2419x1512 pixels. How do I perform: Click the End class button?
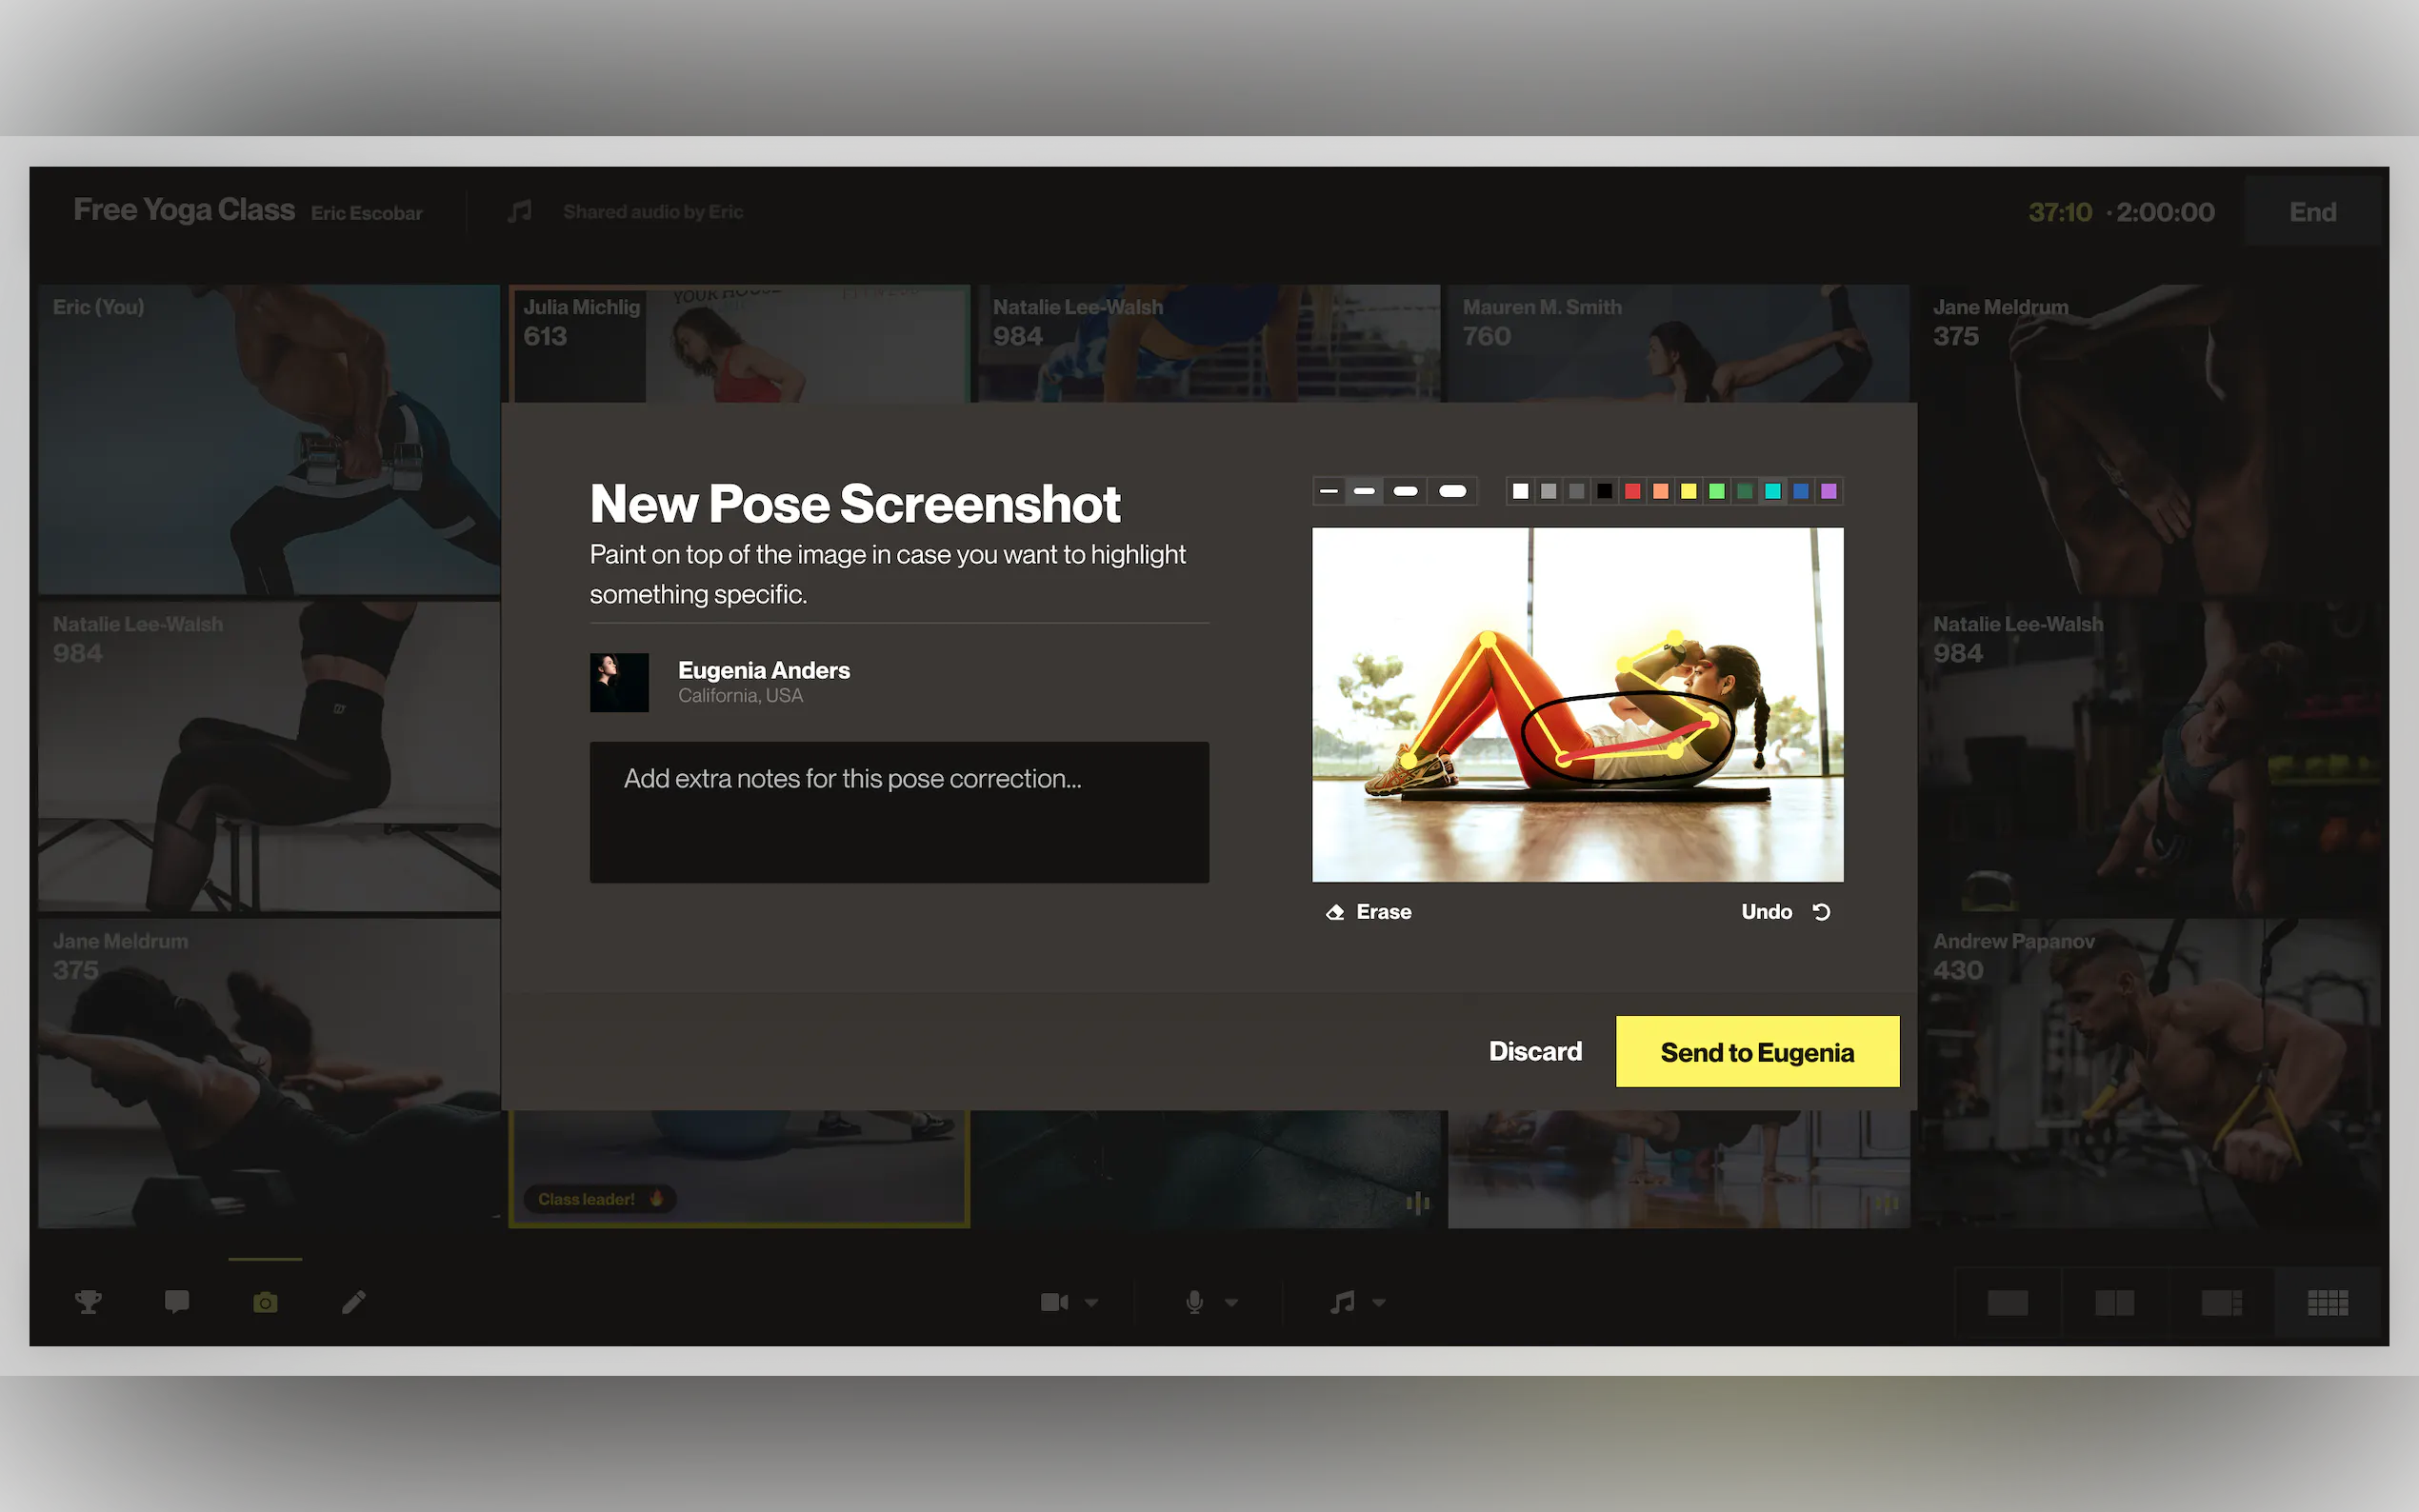(x=2313, y=212)
